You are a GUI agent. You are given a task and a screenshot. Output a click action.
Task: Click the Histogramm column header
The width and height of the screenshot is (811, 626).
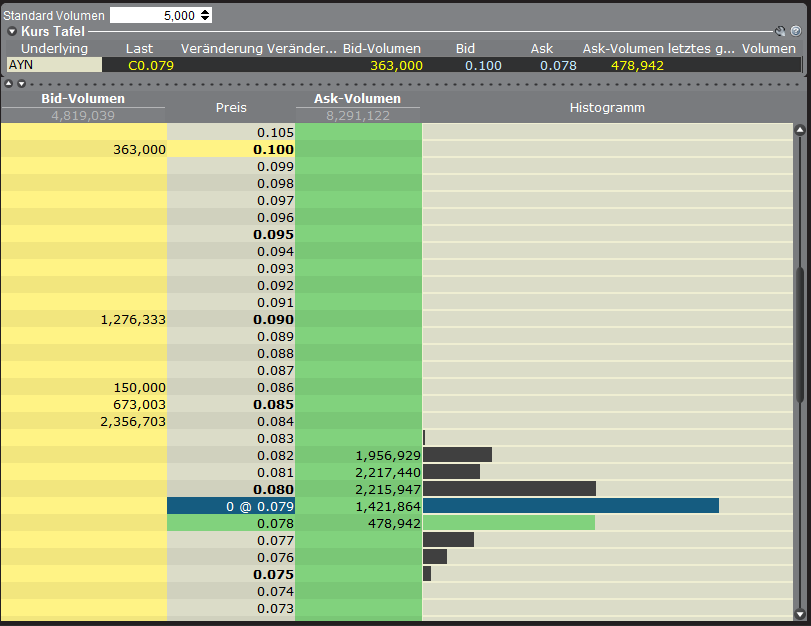607,107
